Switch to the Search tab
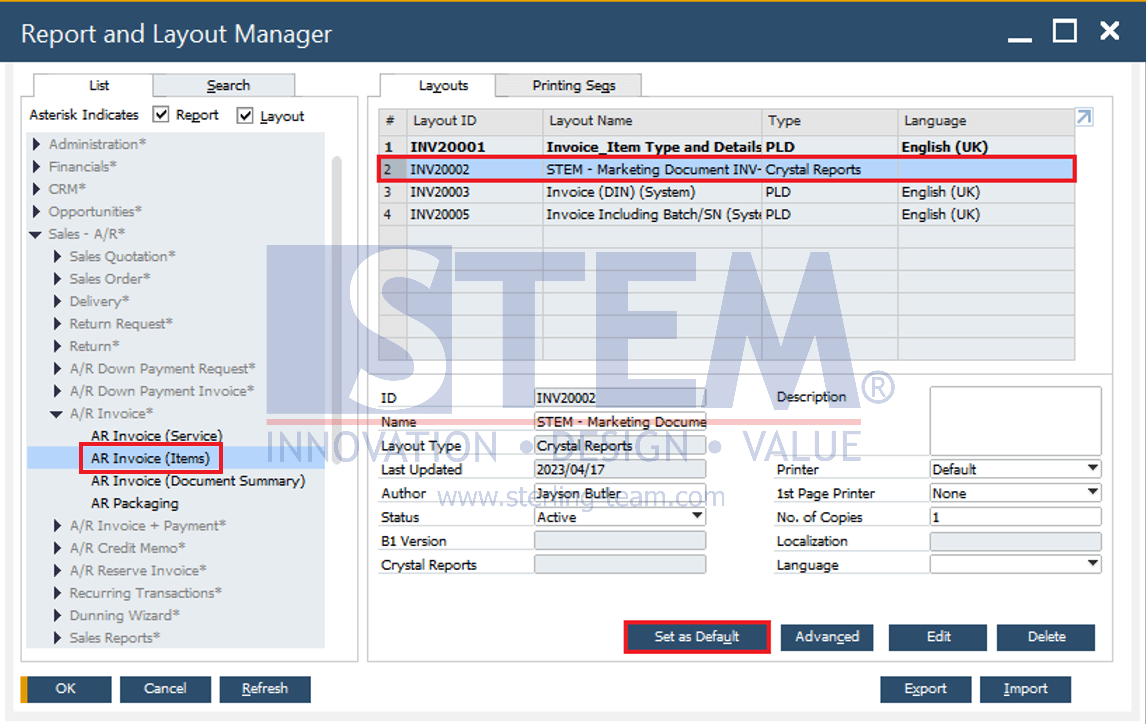This screenshot has width=1146, height=725. tap(224, 86)
